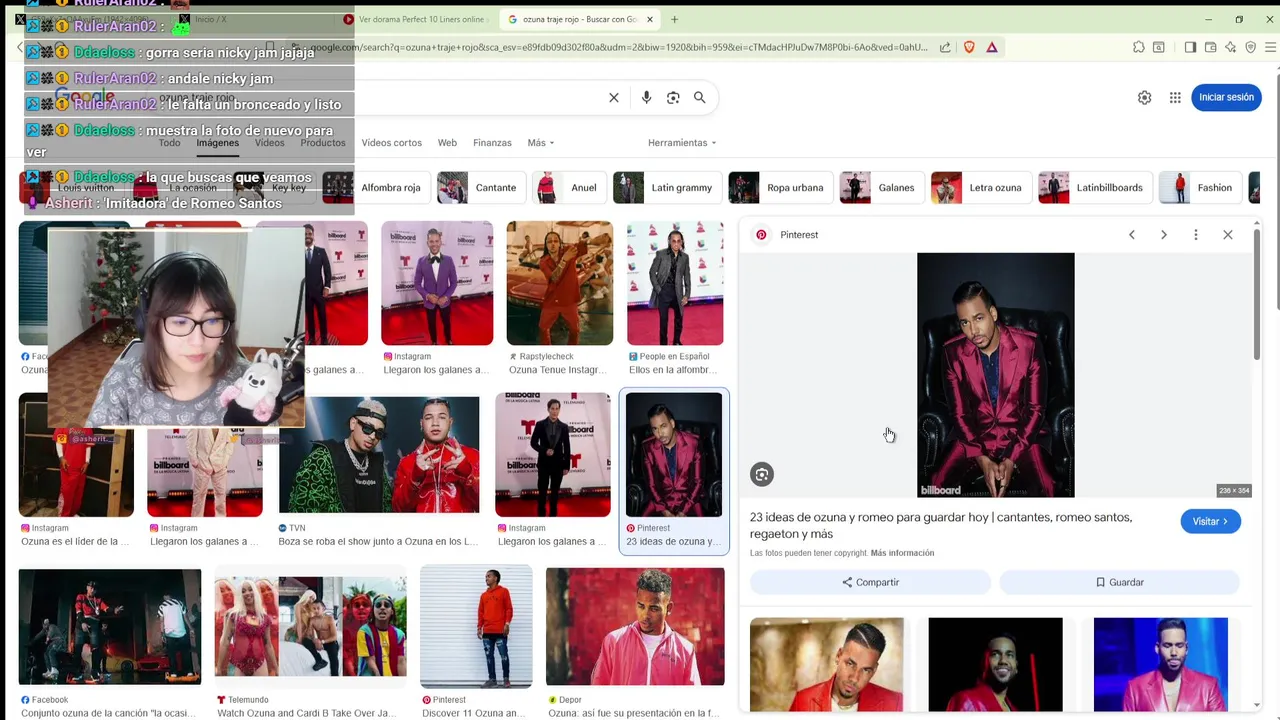
Task: Open Google Lens image search icon
Action: (673, 97)
